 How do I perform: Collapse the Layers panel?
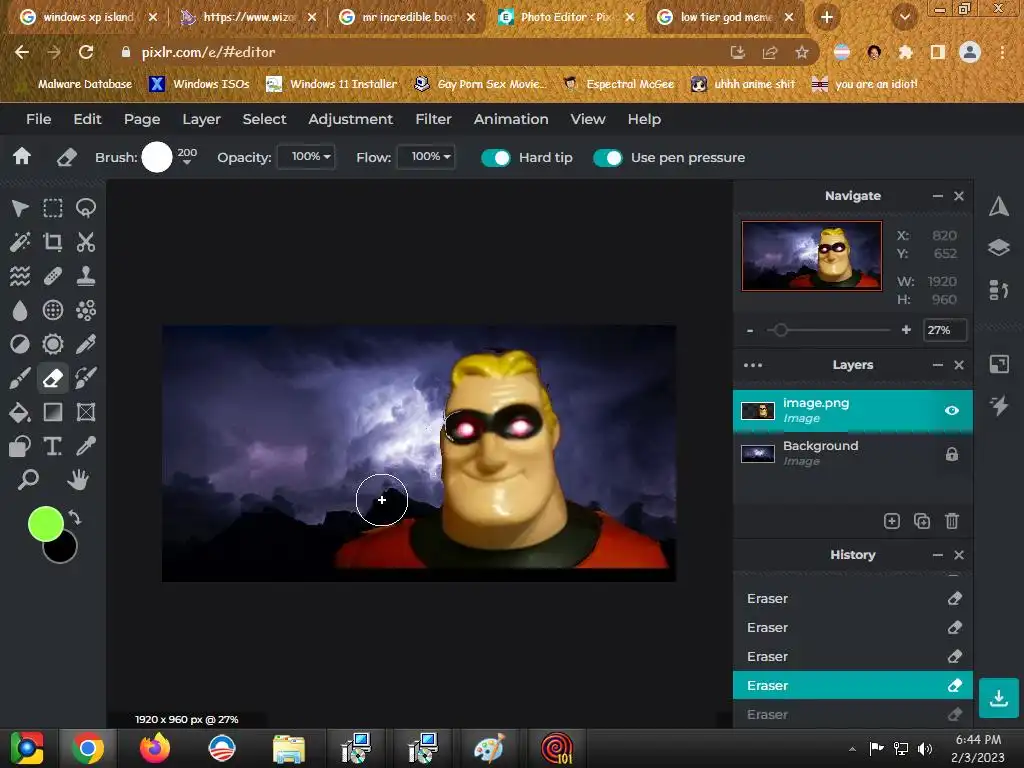pos(938,365)
